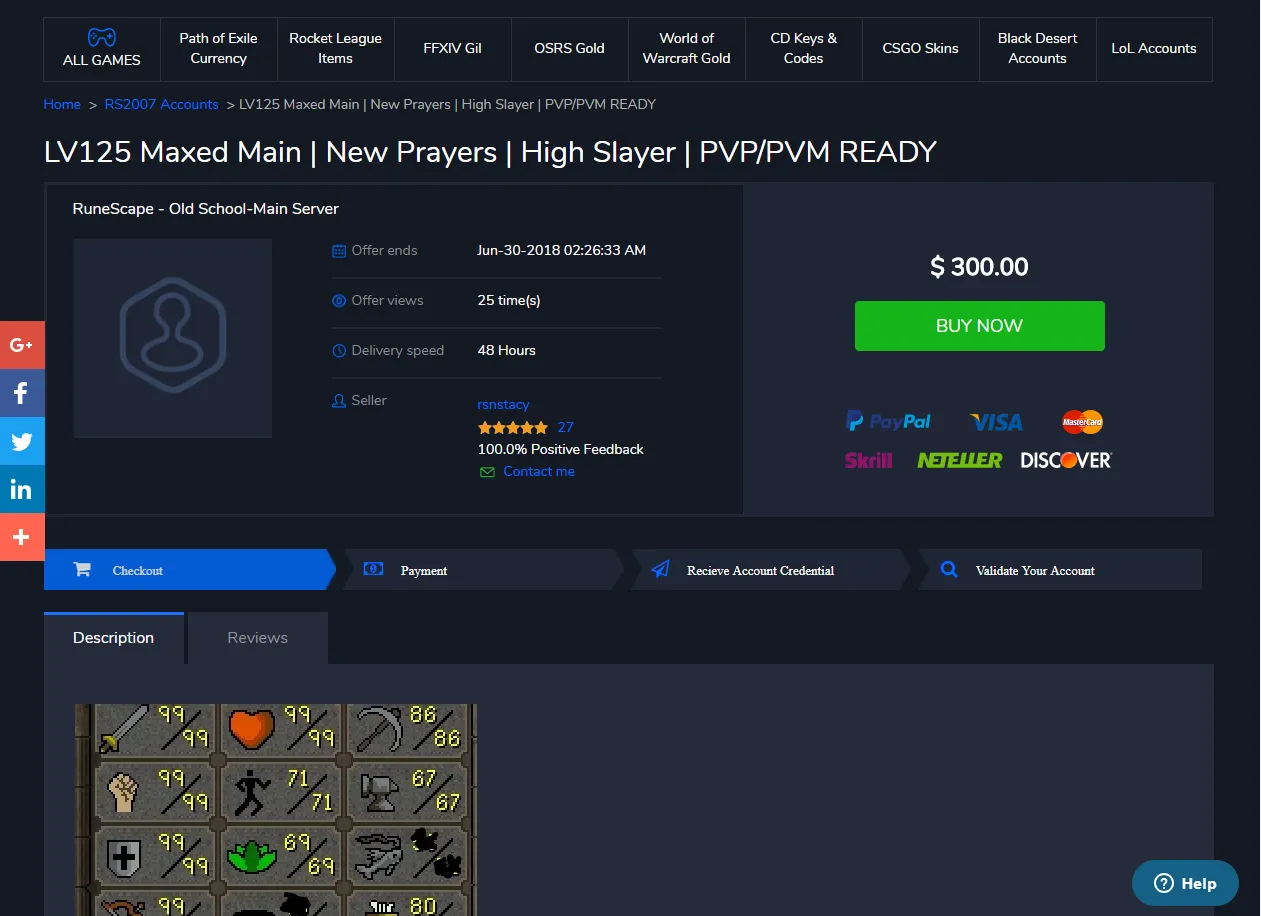Open CD Keys & Codes menu
The height and width of the screenshot is (916, 1261).
(803, 48)
